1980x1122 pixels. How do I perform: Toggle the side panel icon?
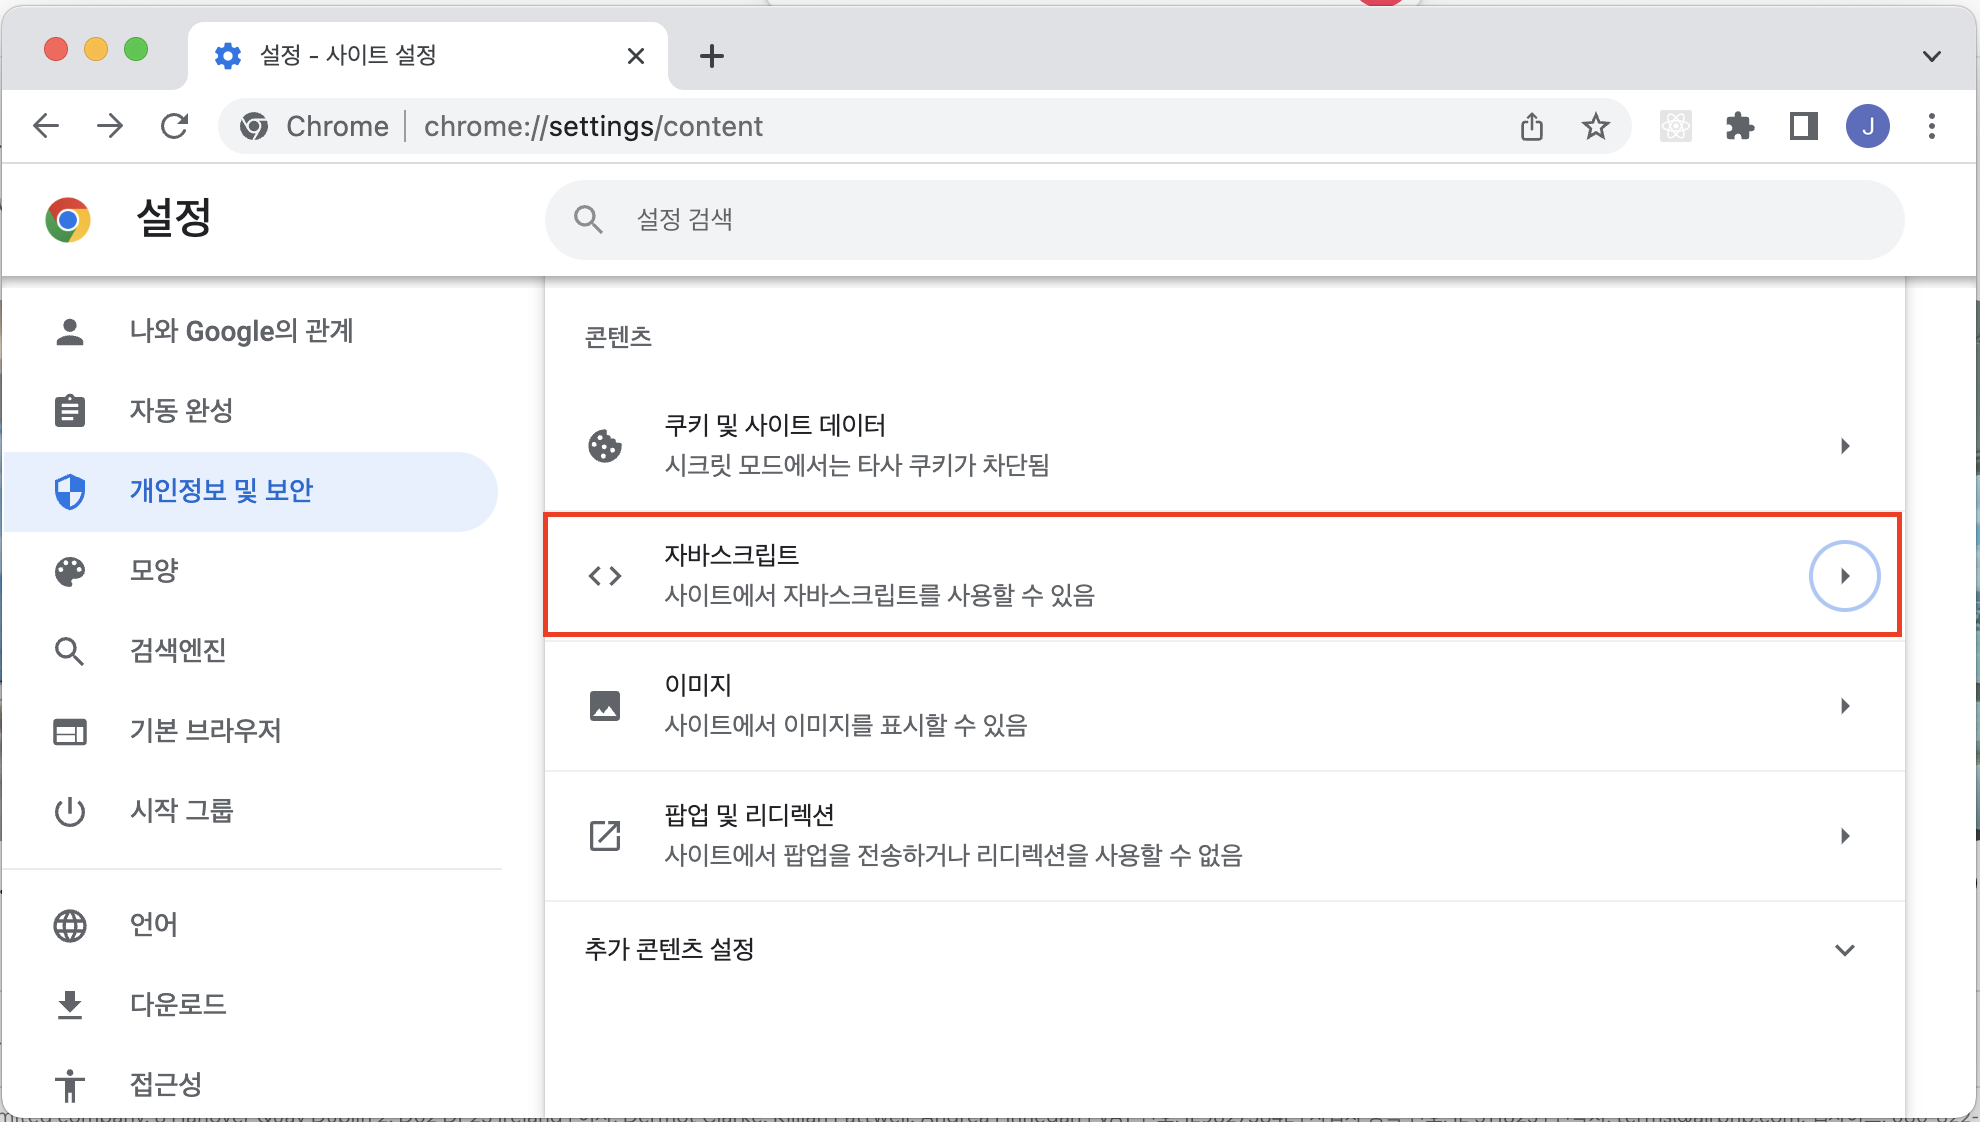click(x=1803, y=127)
